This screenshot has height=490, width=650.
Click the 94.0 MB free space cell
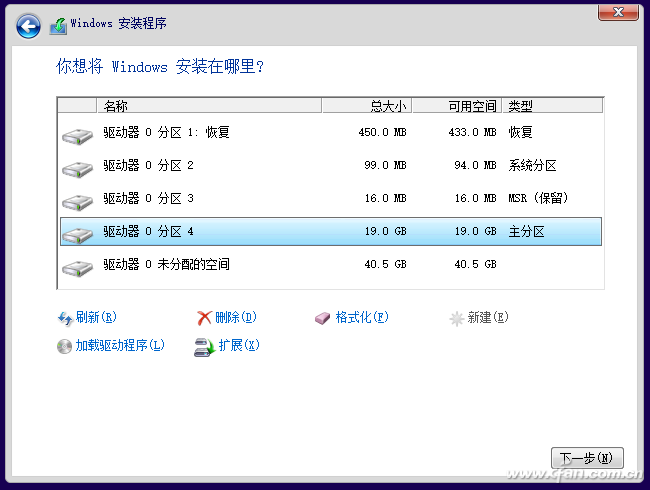click(x=475, y=166)
